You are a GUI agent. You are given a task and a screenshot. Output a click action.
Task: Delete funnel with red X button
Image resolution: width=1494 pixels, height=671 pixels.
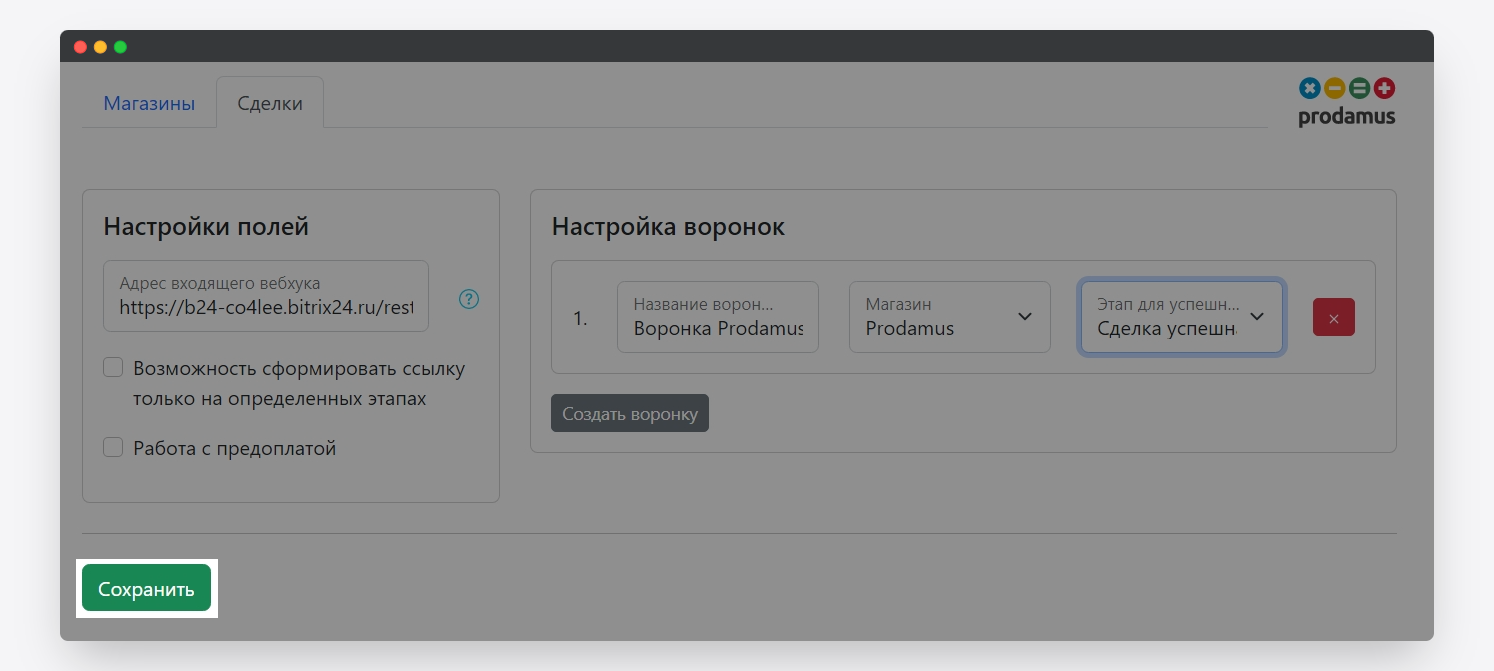(1333, 317)
